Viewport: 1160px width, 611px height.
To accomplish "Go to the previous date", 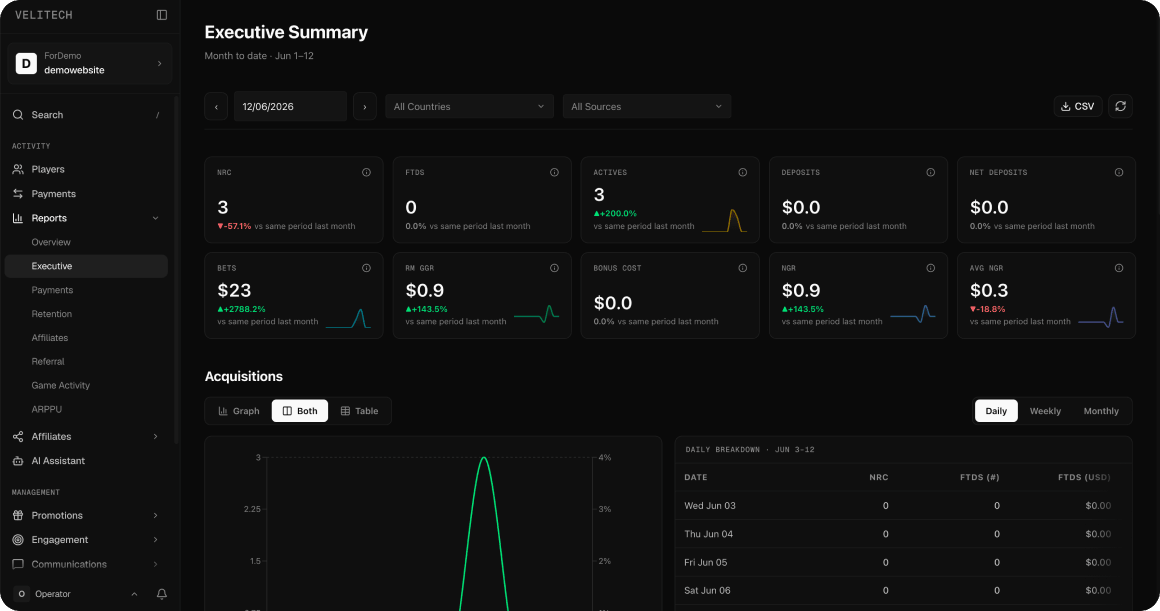I will click(x=216, y=107).
